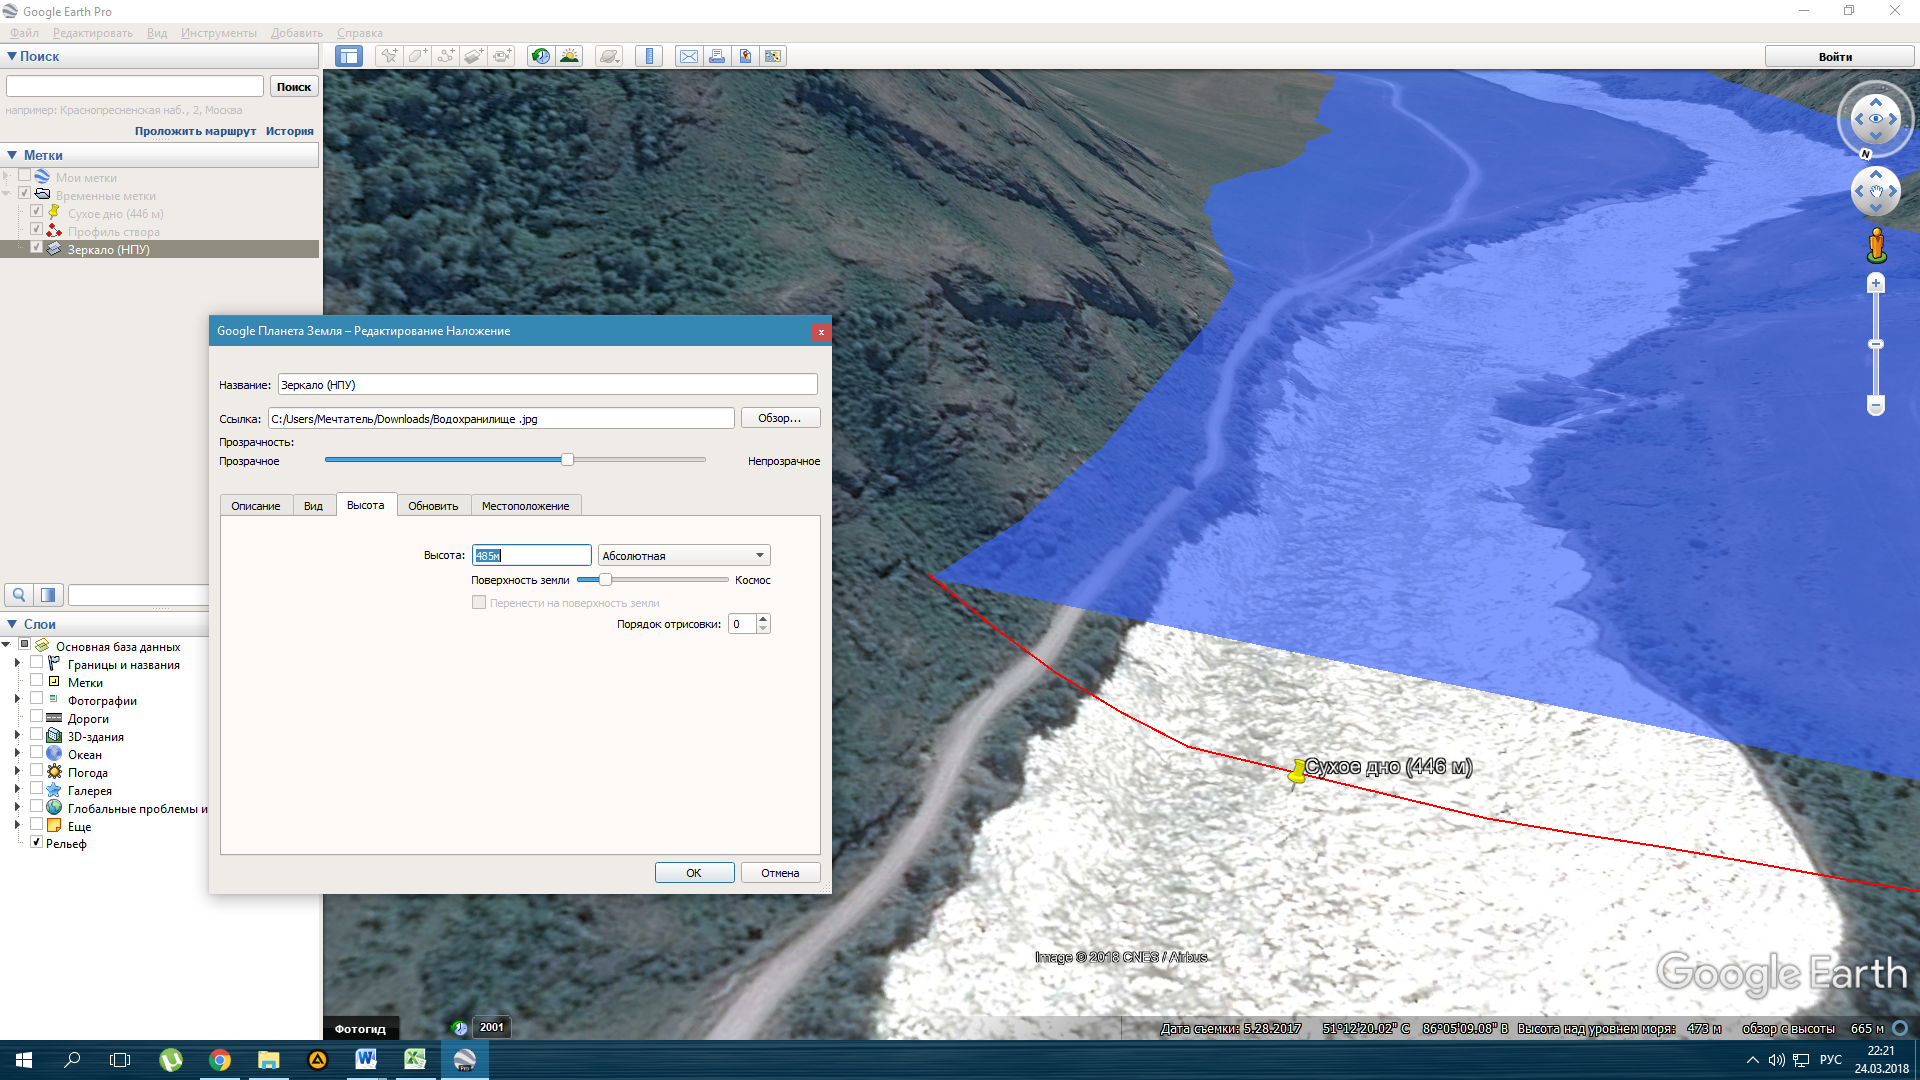The width and height of the screenshot is (1920, 1080).
Task: Switch to the Описание tab
Action: tap(256, 506)
